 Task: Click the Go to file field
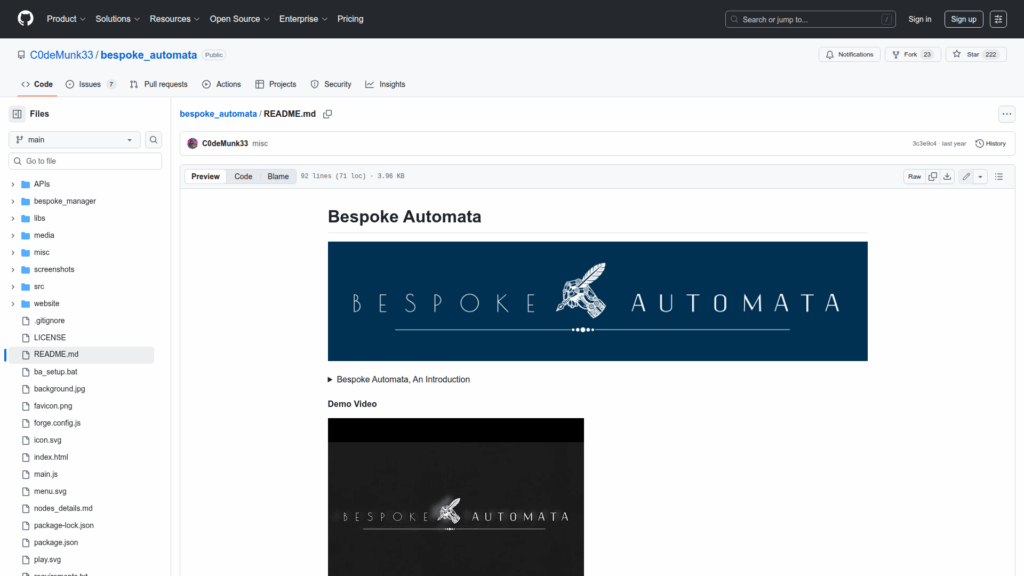click(85, 161)
